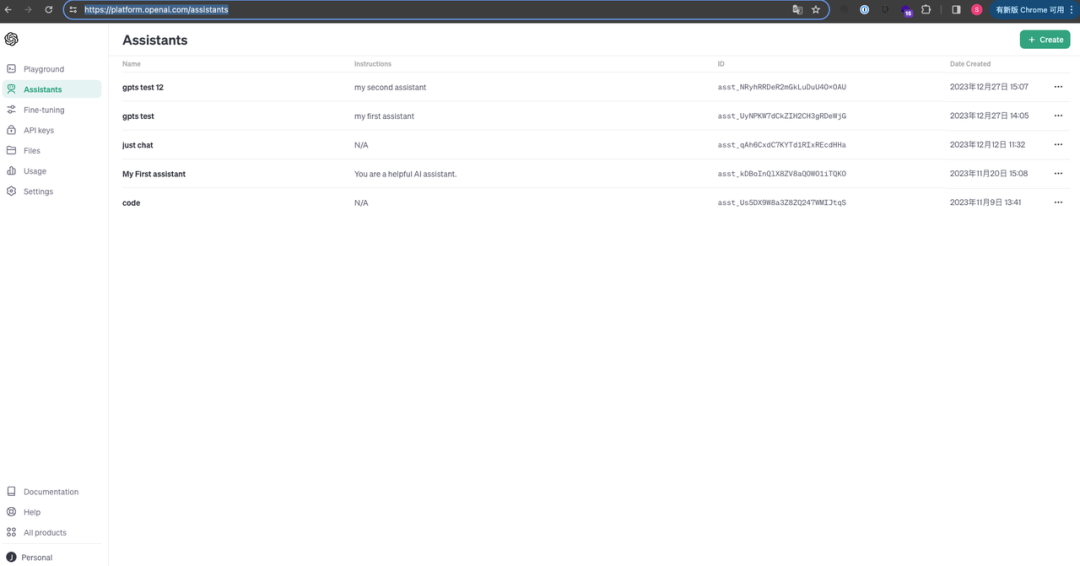Open Fine-tuning in the sidebar

pos(52,109)
